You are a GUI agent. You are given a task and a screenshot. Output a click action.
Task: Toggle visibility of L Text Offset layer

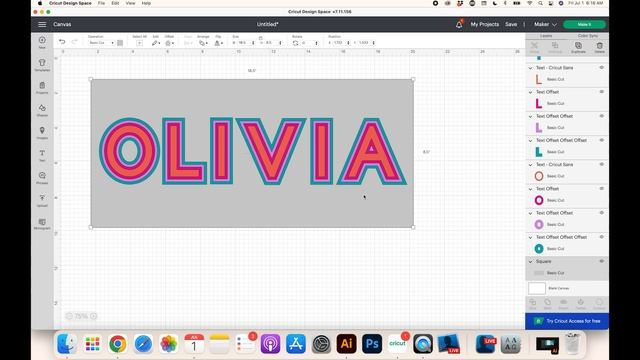click(x=602, y=92)
